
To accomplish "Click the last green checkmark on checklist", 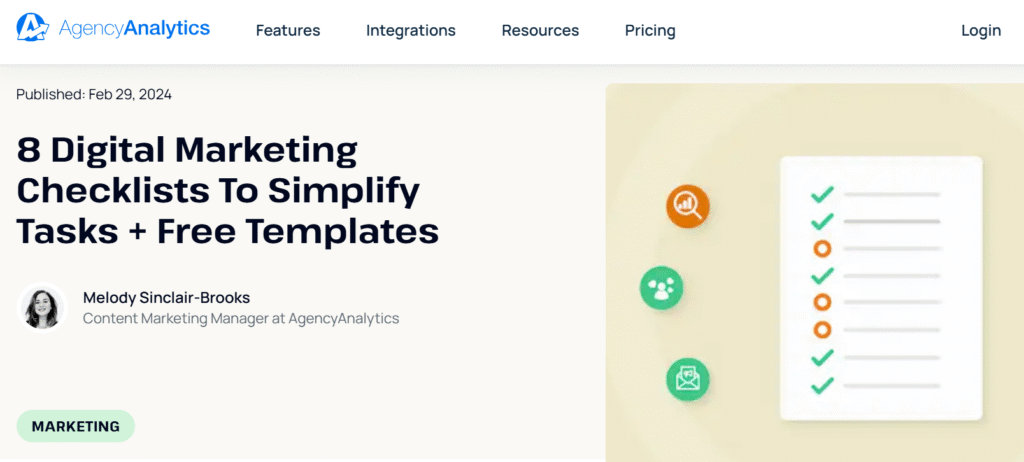I will (x=822, y=385).
